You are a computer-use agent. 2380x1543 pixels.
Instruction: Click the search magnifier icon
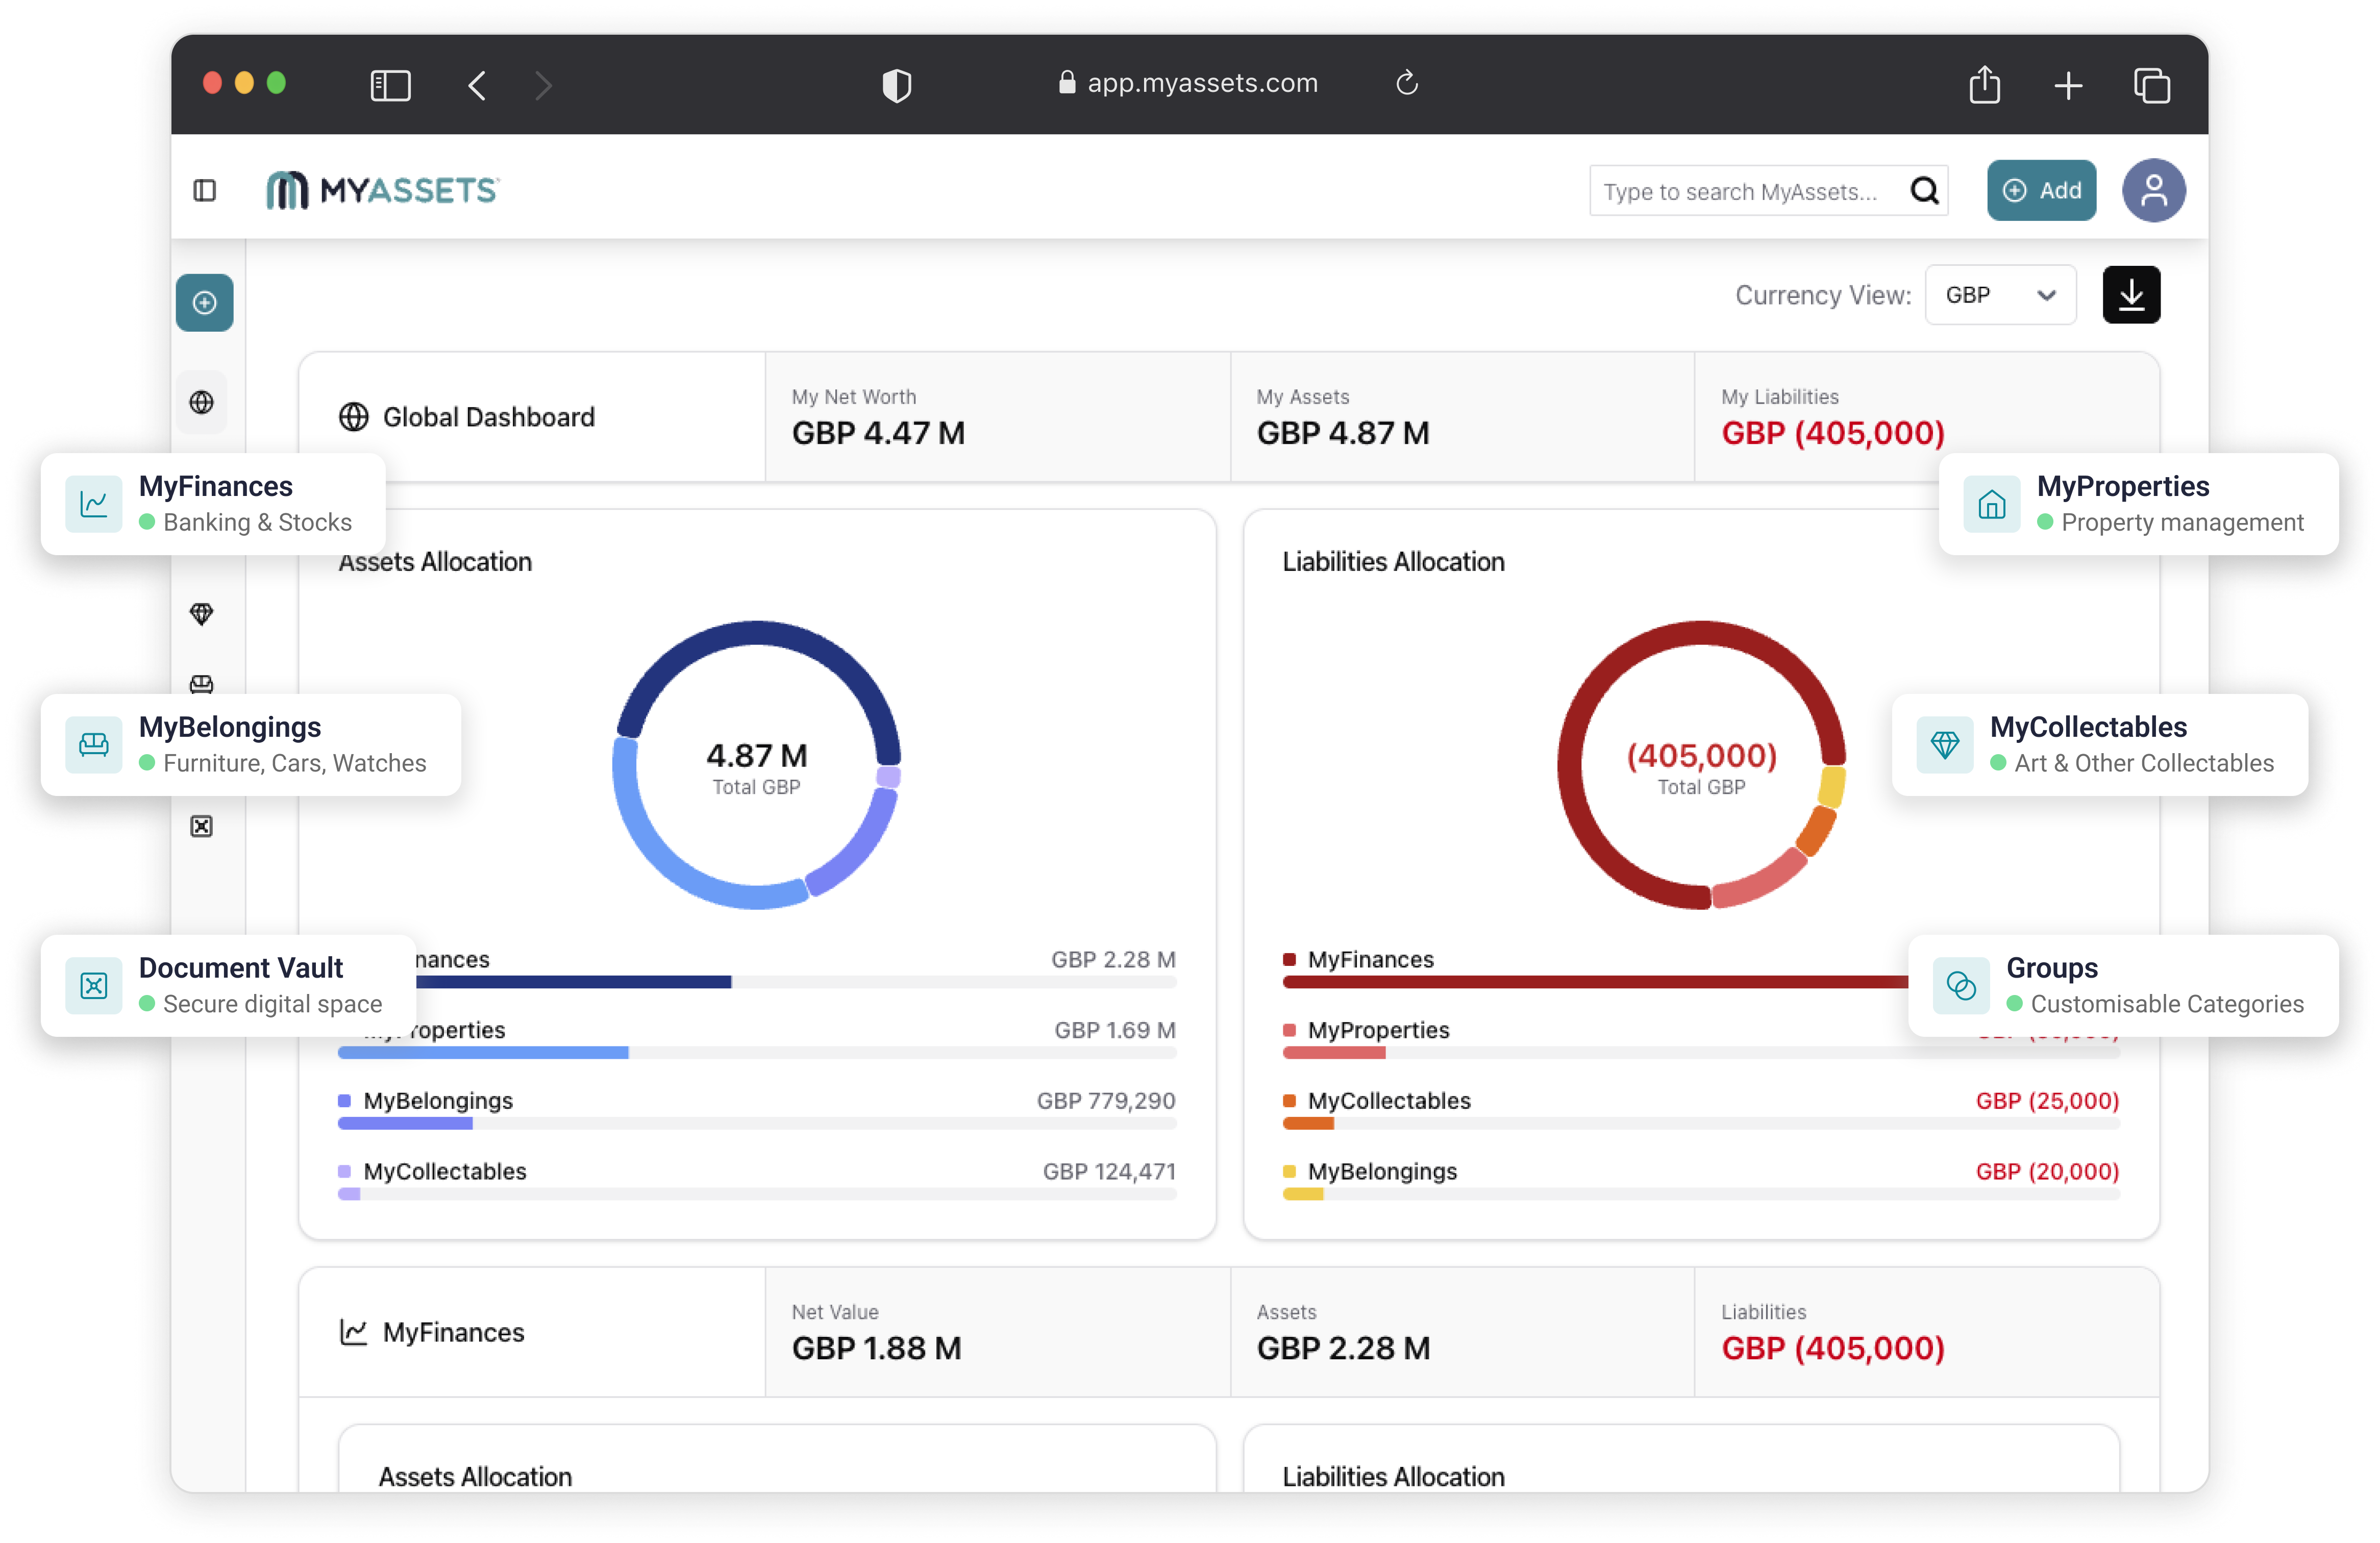click(1924, 190)
